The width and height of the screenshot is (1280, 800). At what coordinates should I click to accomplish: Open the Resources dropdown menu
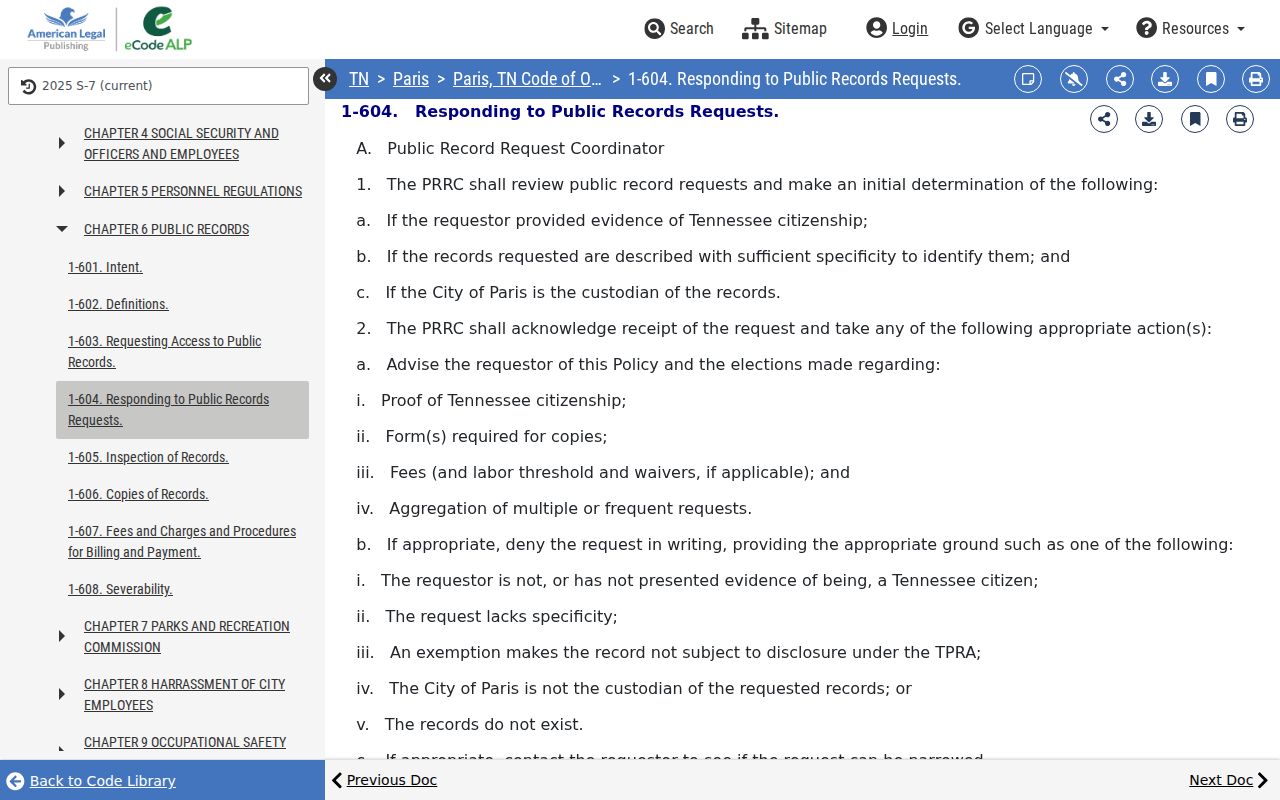[x=1191, y=29]
